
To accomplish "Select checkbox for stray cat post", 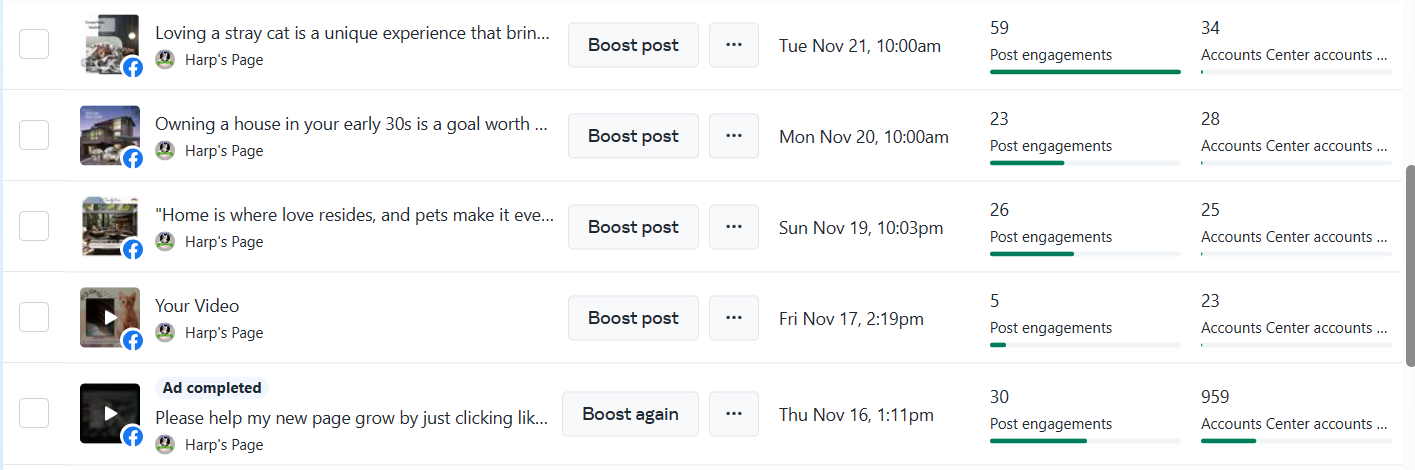I will click(34, 45).
